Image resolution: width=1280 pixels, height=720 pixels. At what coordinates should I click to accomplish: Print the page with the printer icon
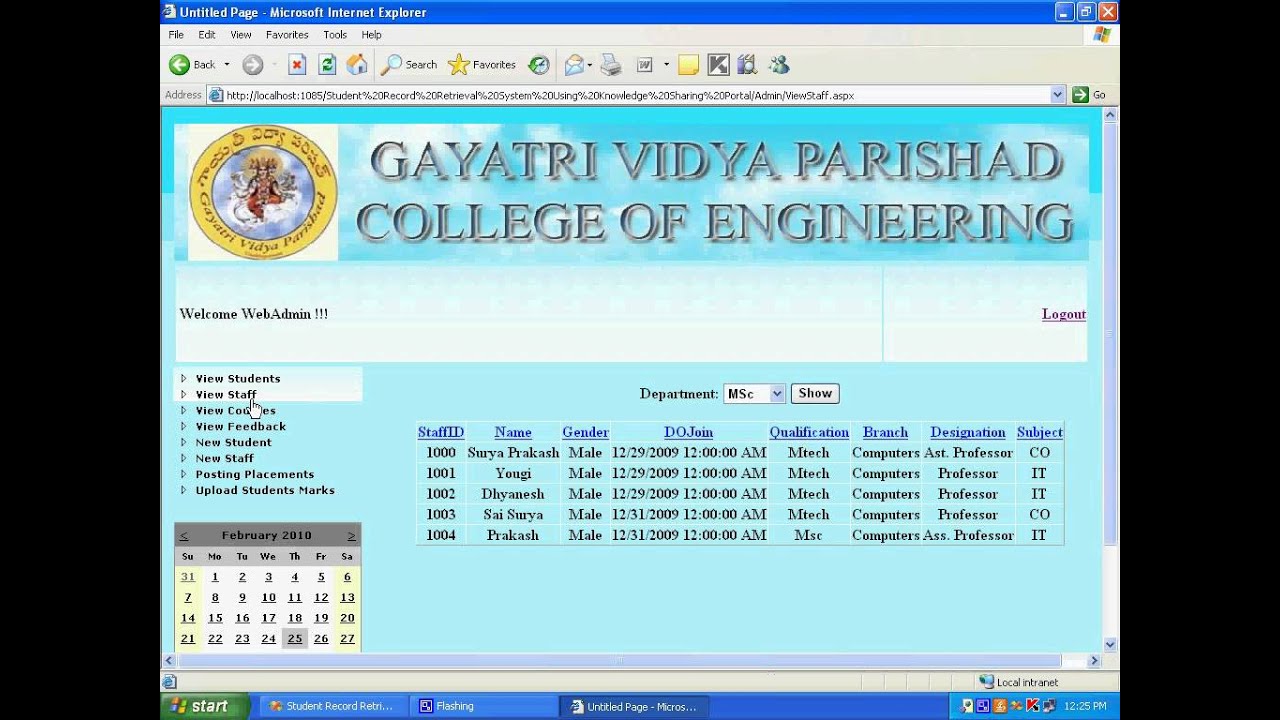coord(611,65)
